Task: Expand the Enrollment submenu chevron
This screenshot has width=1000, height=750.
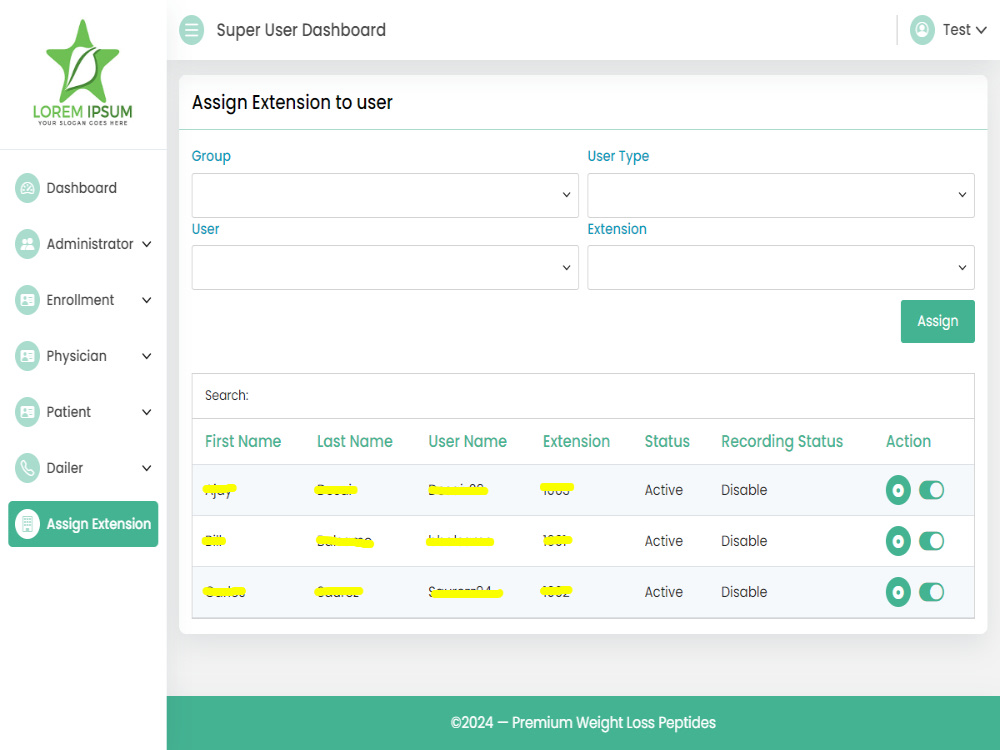Action: 147,300
